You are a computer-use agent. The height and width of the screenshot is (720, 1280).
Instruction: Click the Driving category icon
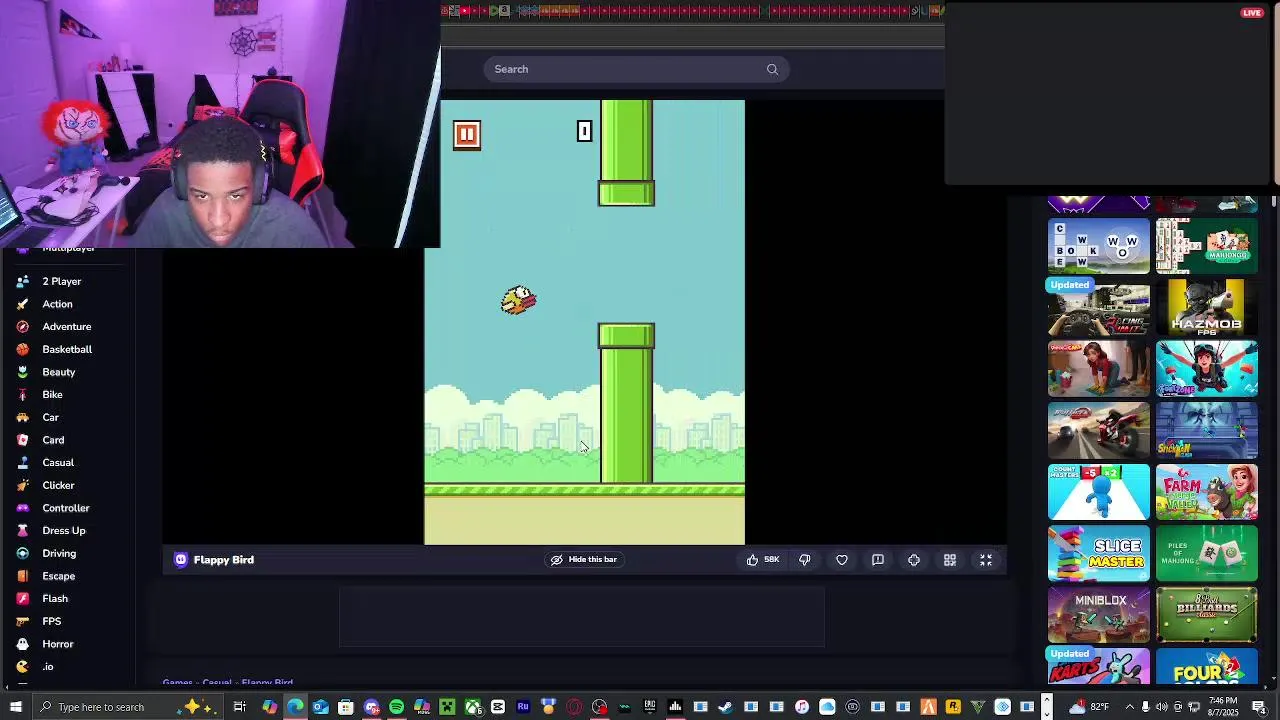pyautogui.click(x=22, y=553)
